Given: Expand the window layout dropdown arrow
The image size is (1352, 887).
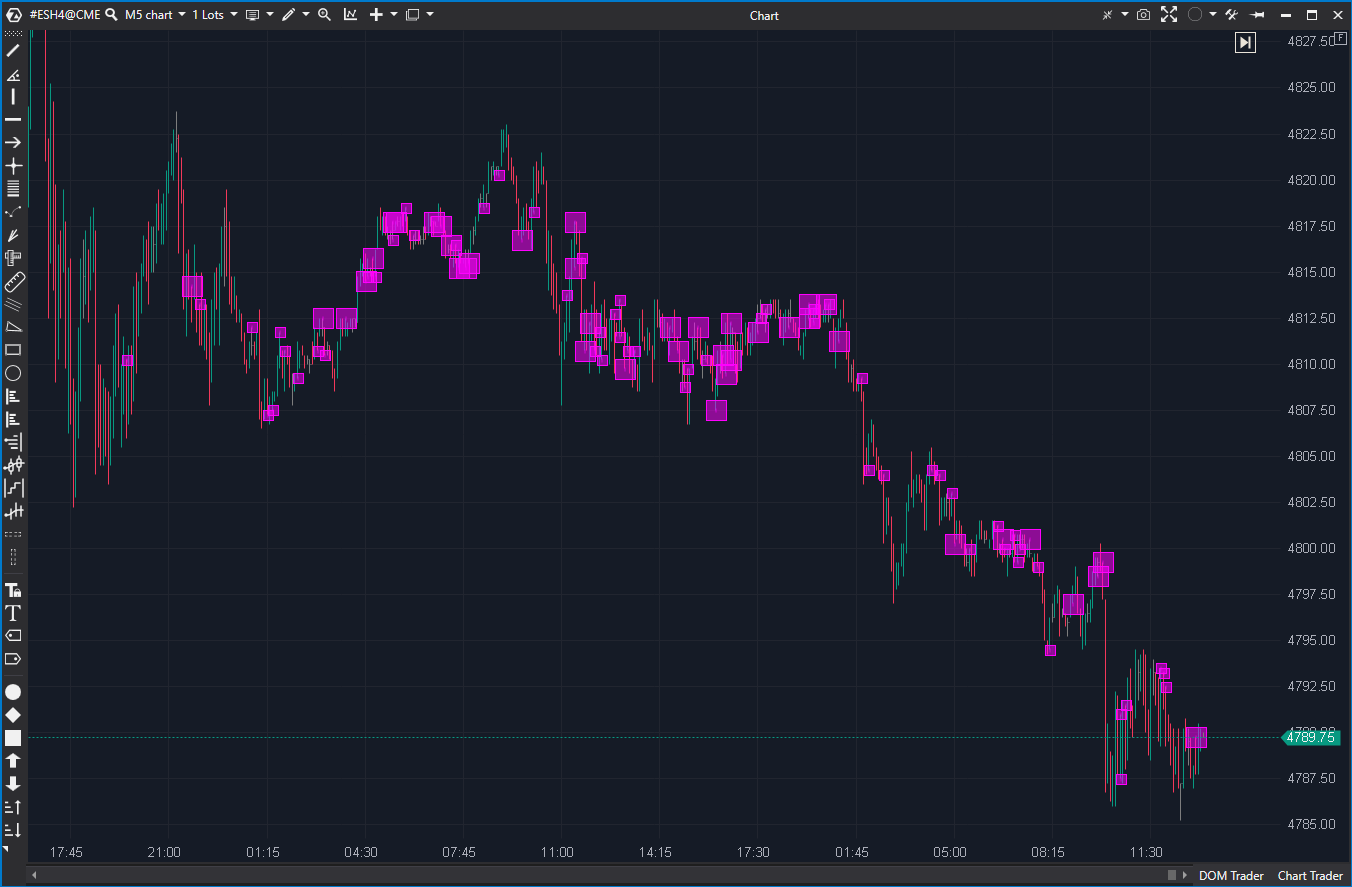Looking at the screenshot, I should (429, 15).
